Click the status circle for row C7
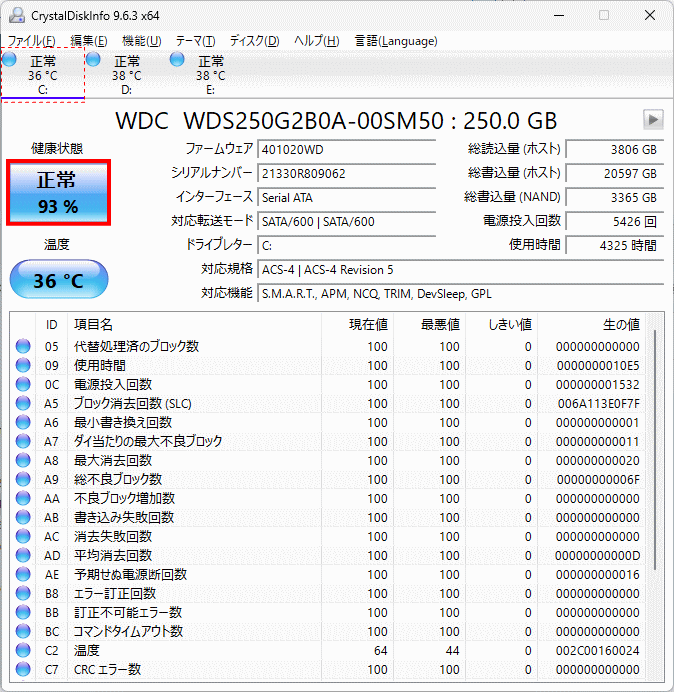The height and width of the screenshot is (692, 674). coord(23,669)
